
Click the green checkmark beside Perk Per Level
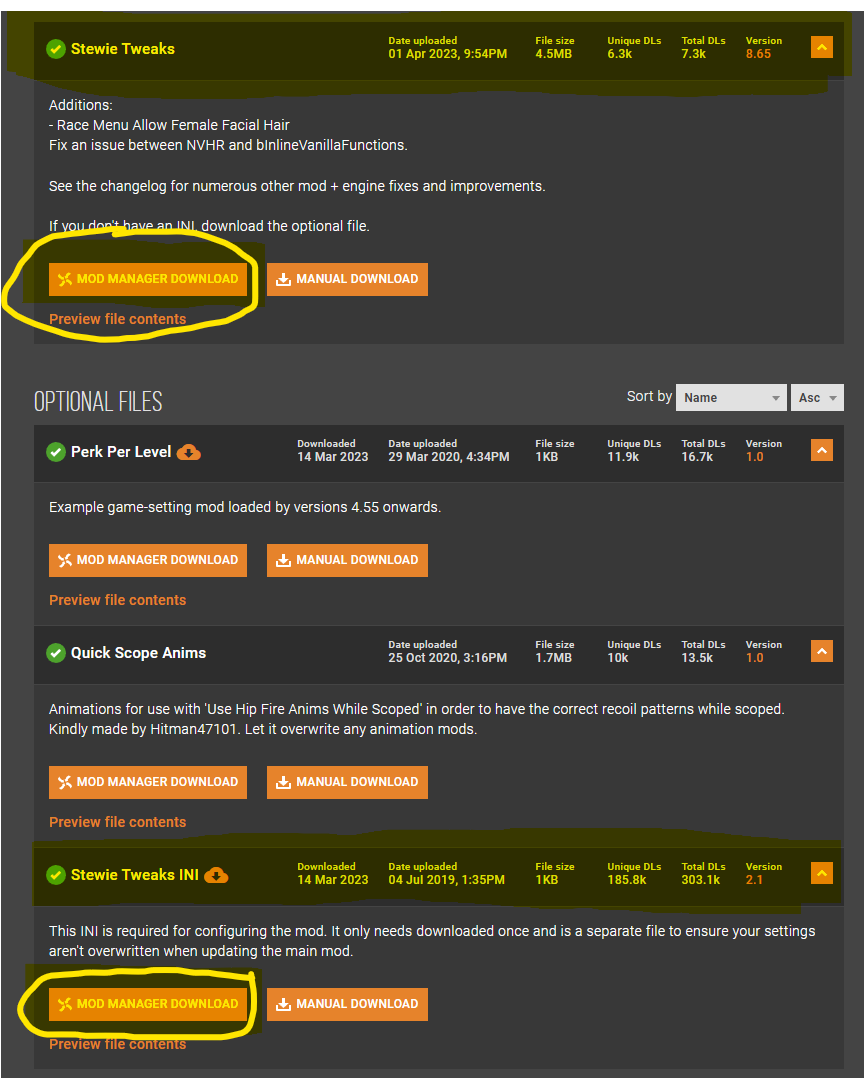point(56,452)
